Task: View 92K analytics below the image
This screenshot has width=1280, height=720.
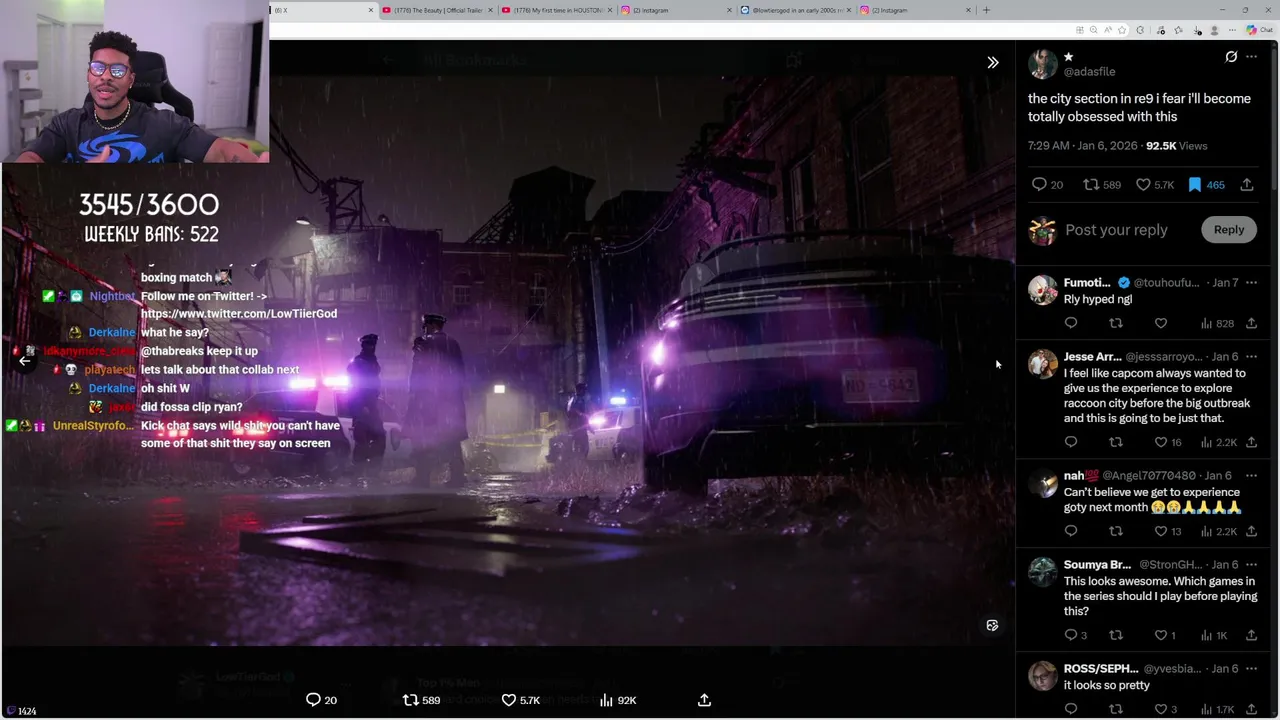Action: pos(618,700)
